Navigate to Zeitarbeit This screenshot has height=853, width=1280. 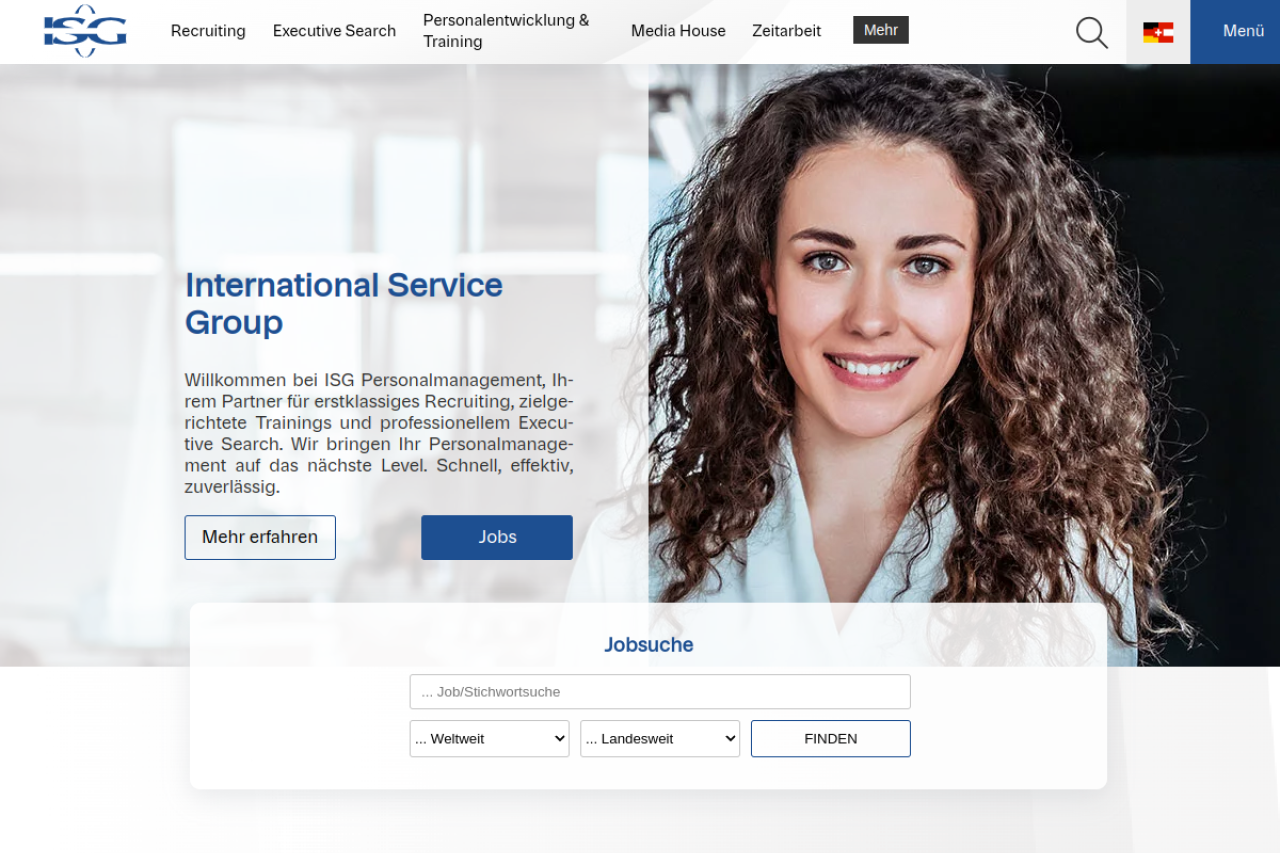786,31
